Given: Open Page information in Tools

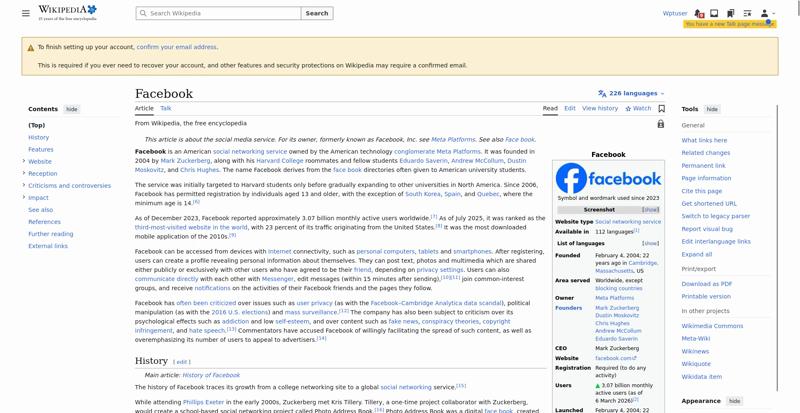Looking at the screenshot, I should (706, 178).
